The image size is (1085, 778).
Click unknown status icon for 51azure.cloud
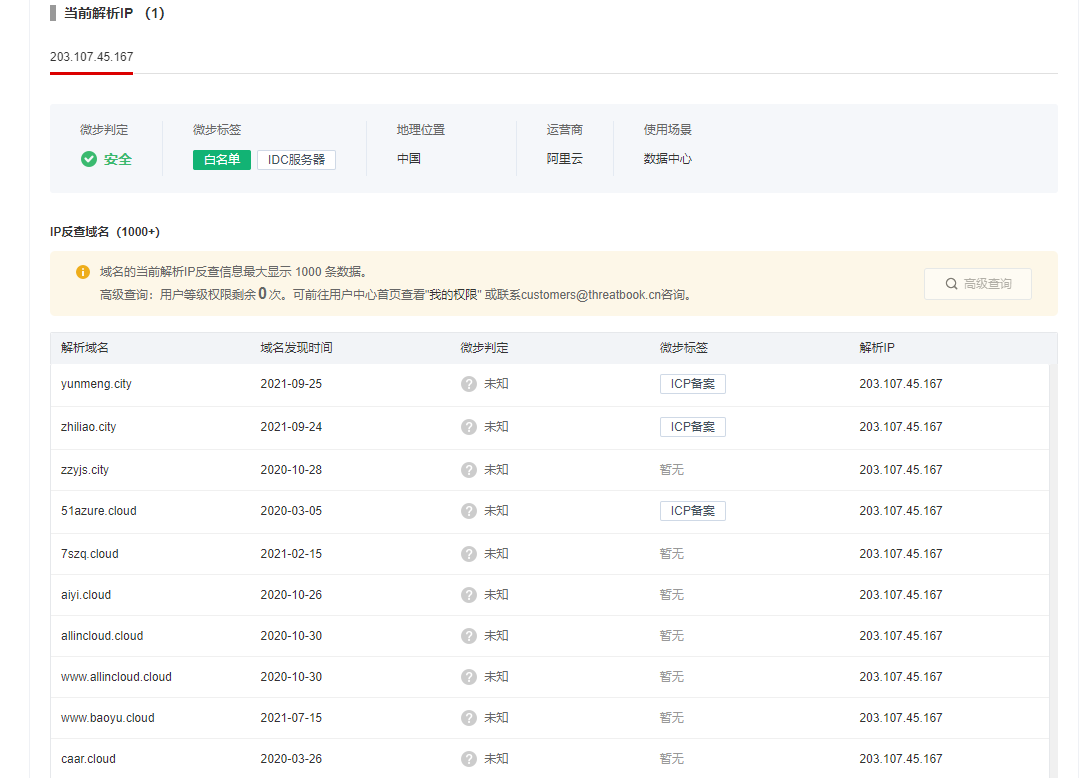(469, 511)
